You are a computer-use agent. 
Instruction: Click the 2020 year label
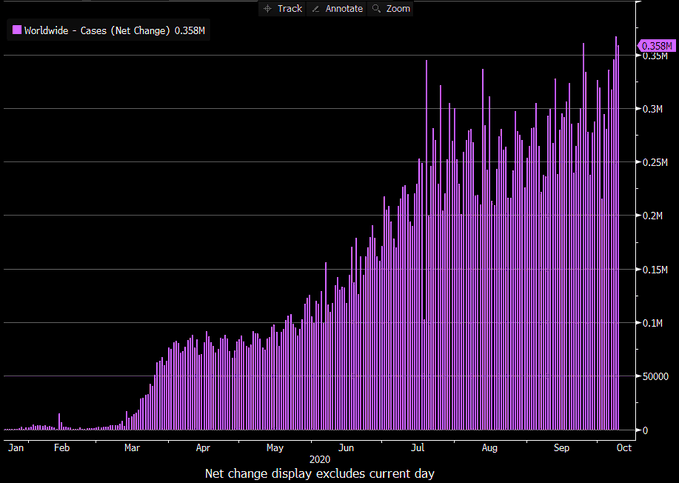point(320,460)
